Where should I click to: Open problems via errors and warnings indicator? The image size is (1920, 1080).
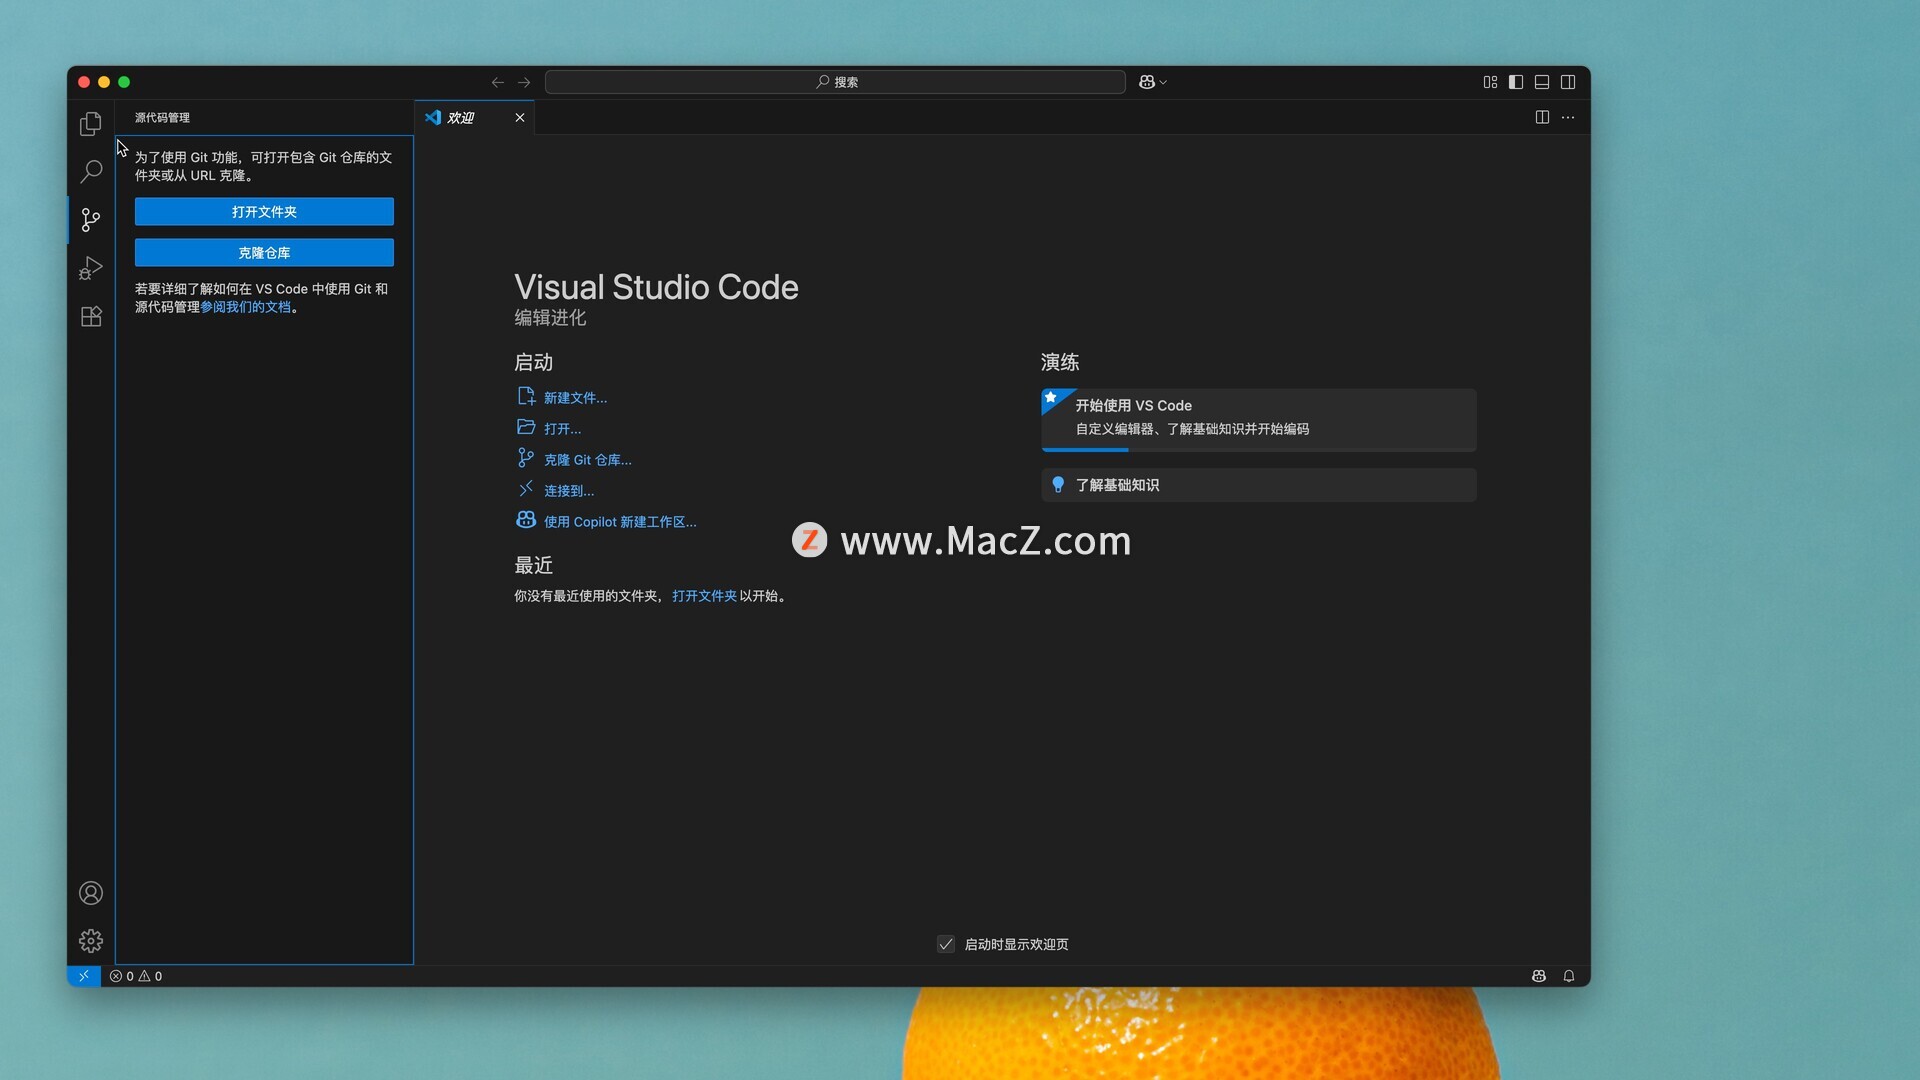[x=136, y=976]
